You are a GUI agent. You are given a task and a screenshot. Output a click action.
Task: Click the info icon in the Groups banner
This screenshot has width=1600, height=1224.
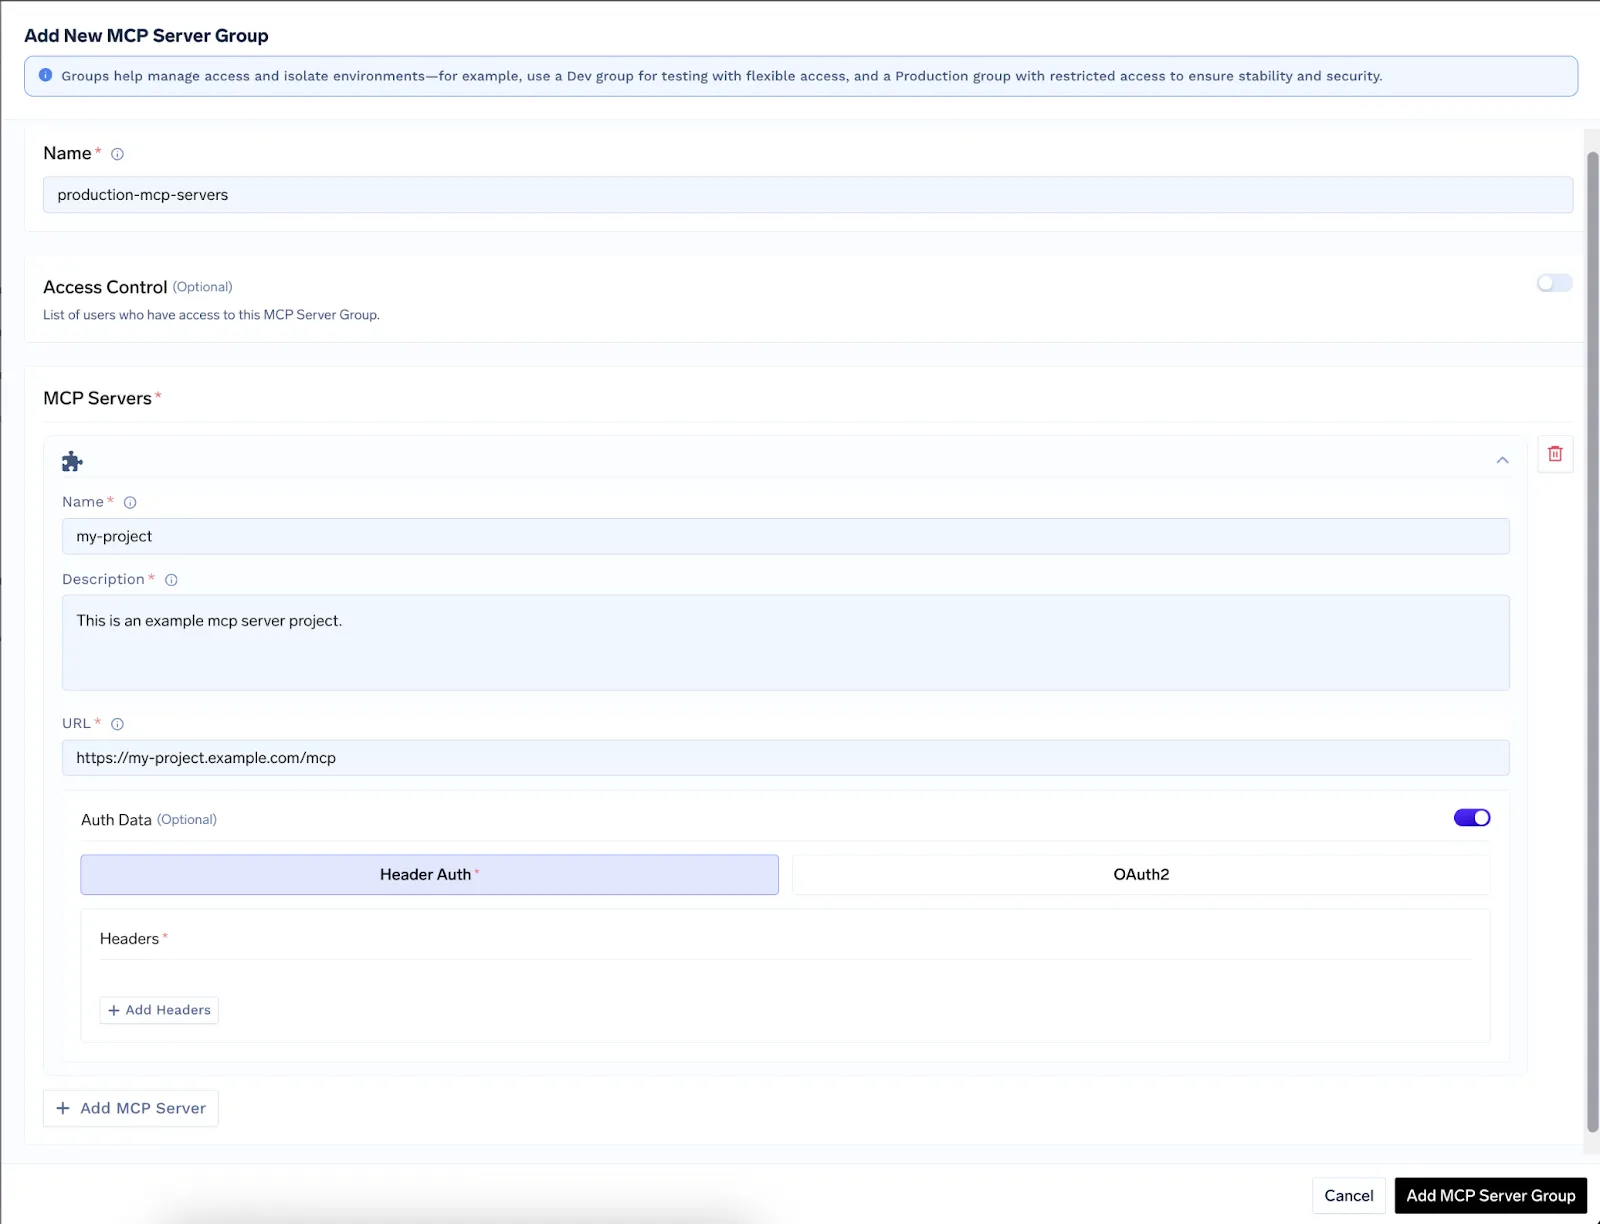click(x=46, y=75)
